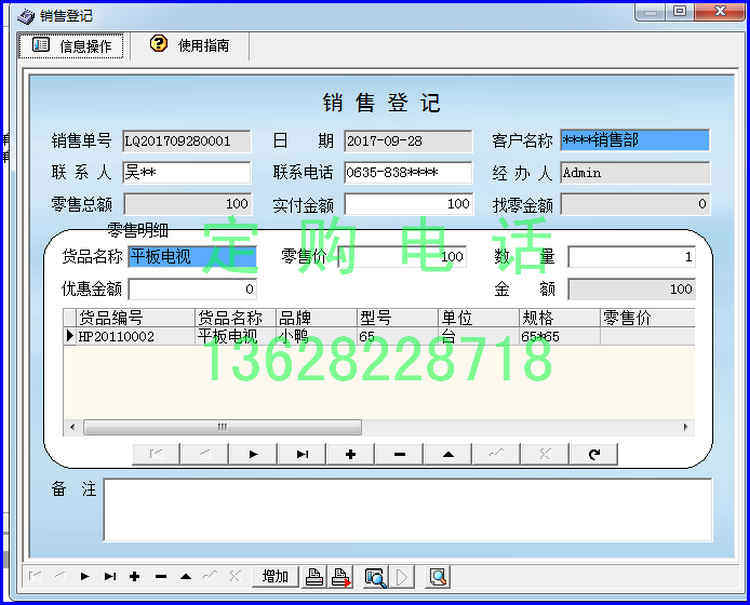Select the HP20110002 cell

point(135,336)
